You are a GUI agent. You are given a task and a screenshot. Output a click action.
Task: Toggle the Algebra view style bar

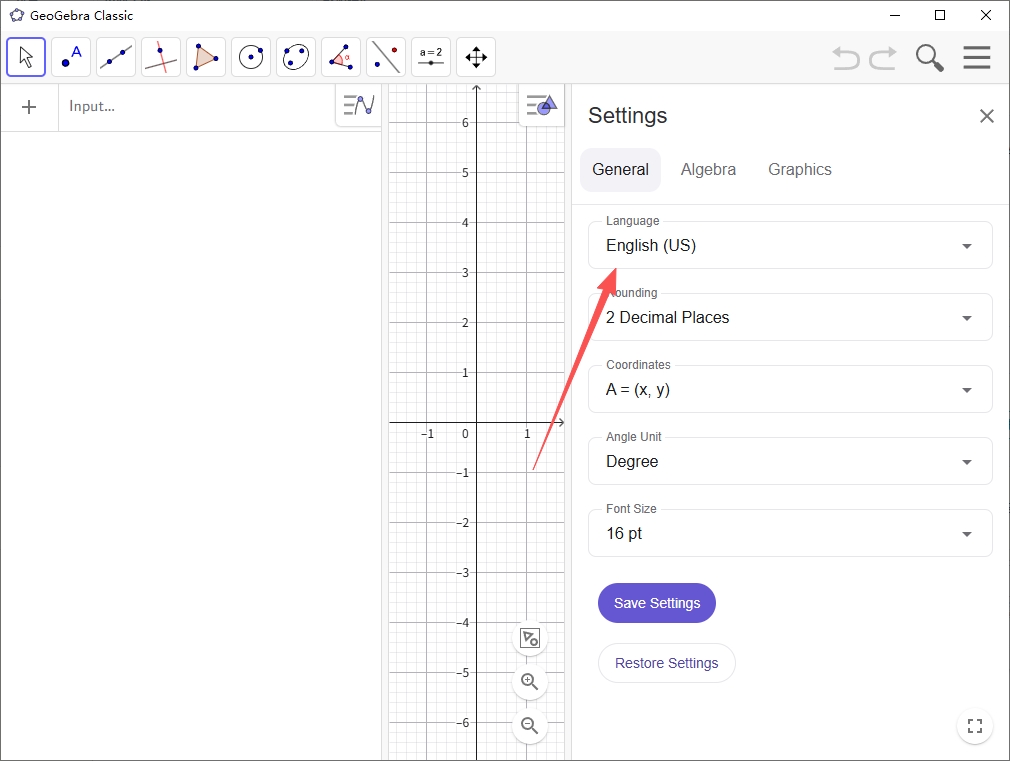click(x=359, y=105)
